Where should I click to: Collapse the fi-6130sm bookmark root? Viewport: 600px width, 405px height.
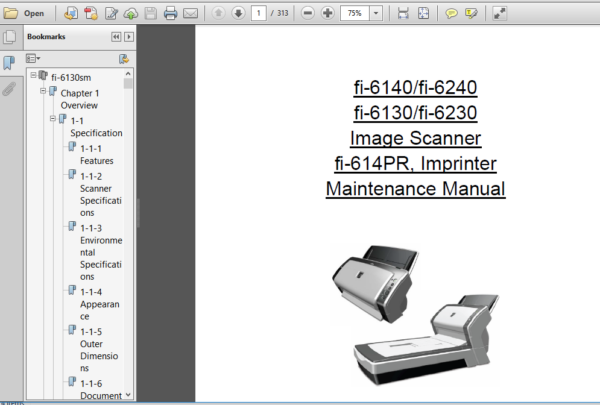click(34, 75)
